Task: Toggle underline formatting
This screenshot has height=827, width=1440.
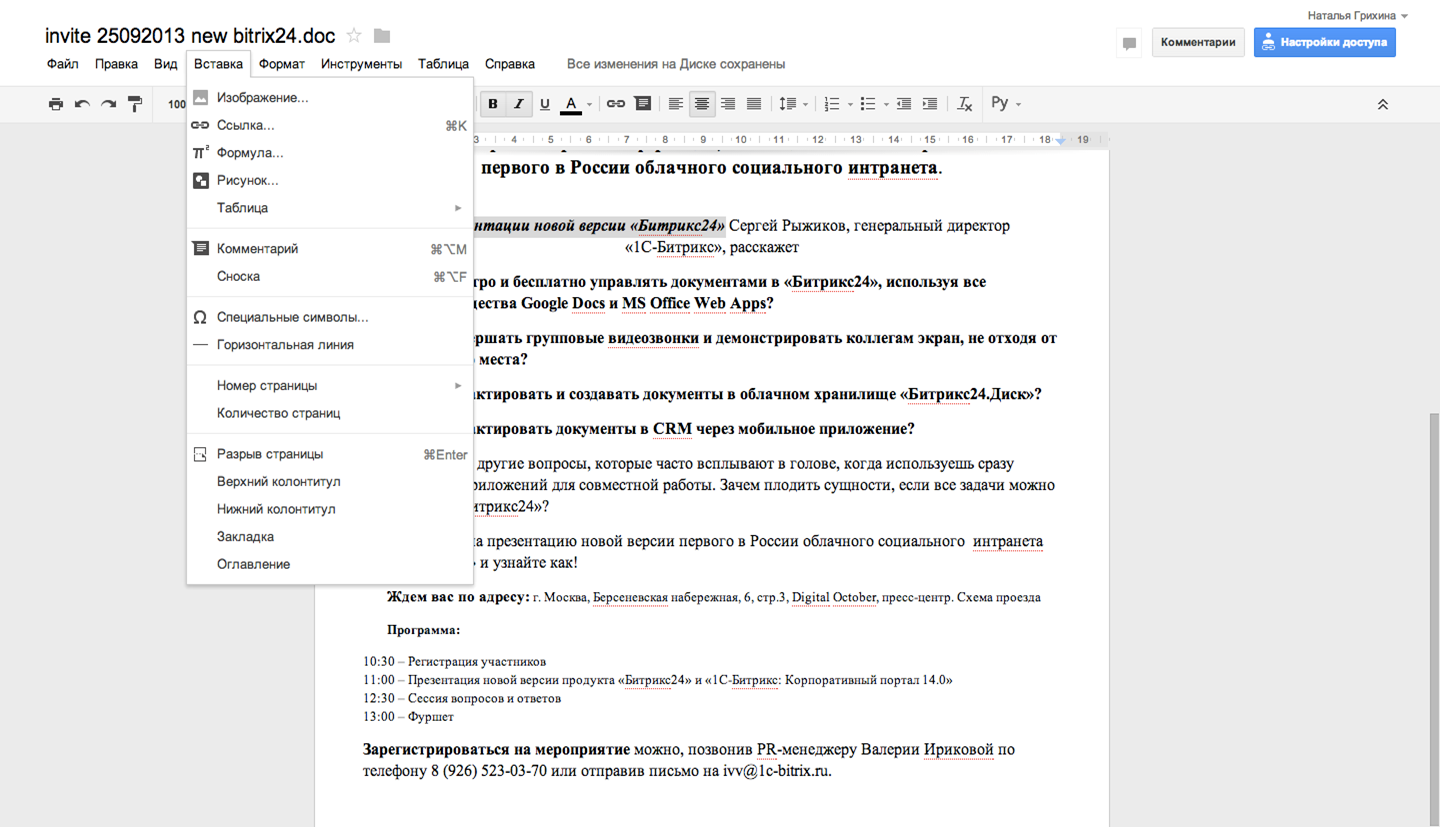Action: click(545, 104)
